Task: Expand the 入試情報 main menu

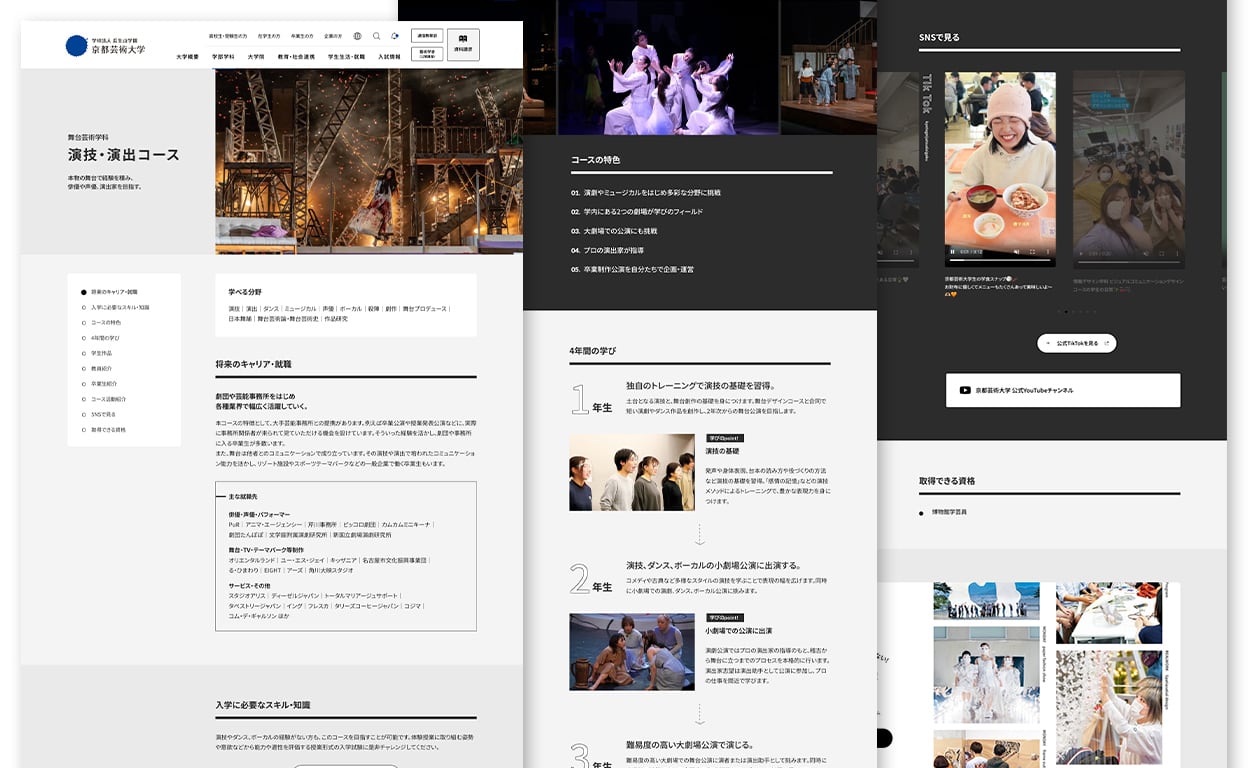Action: click(389, 57)
